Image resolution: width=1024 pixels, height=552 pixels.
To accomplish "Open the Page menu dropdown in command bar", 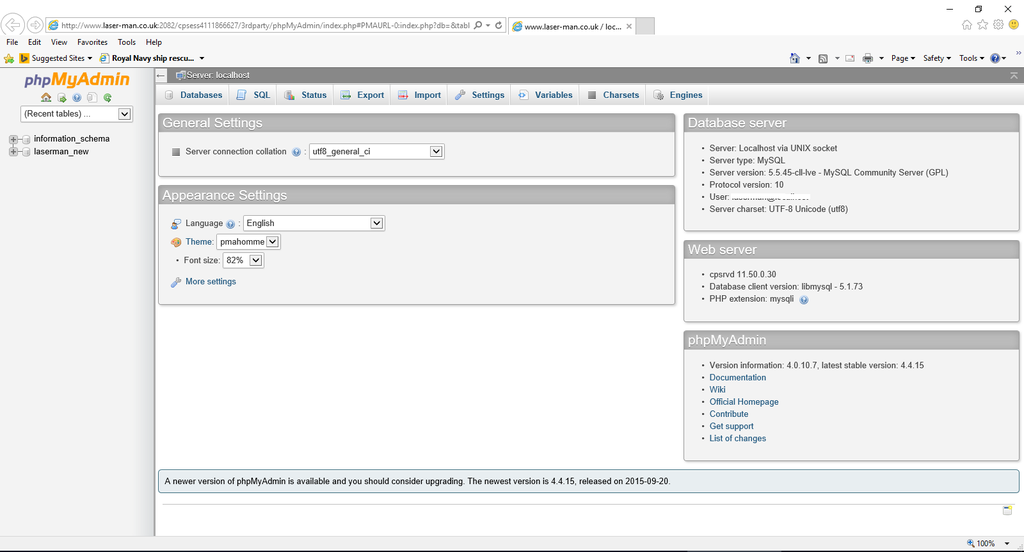I will click(903, 58).
